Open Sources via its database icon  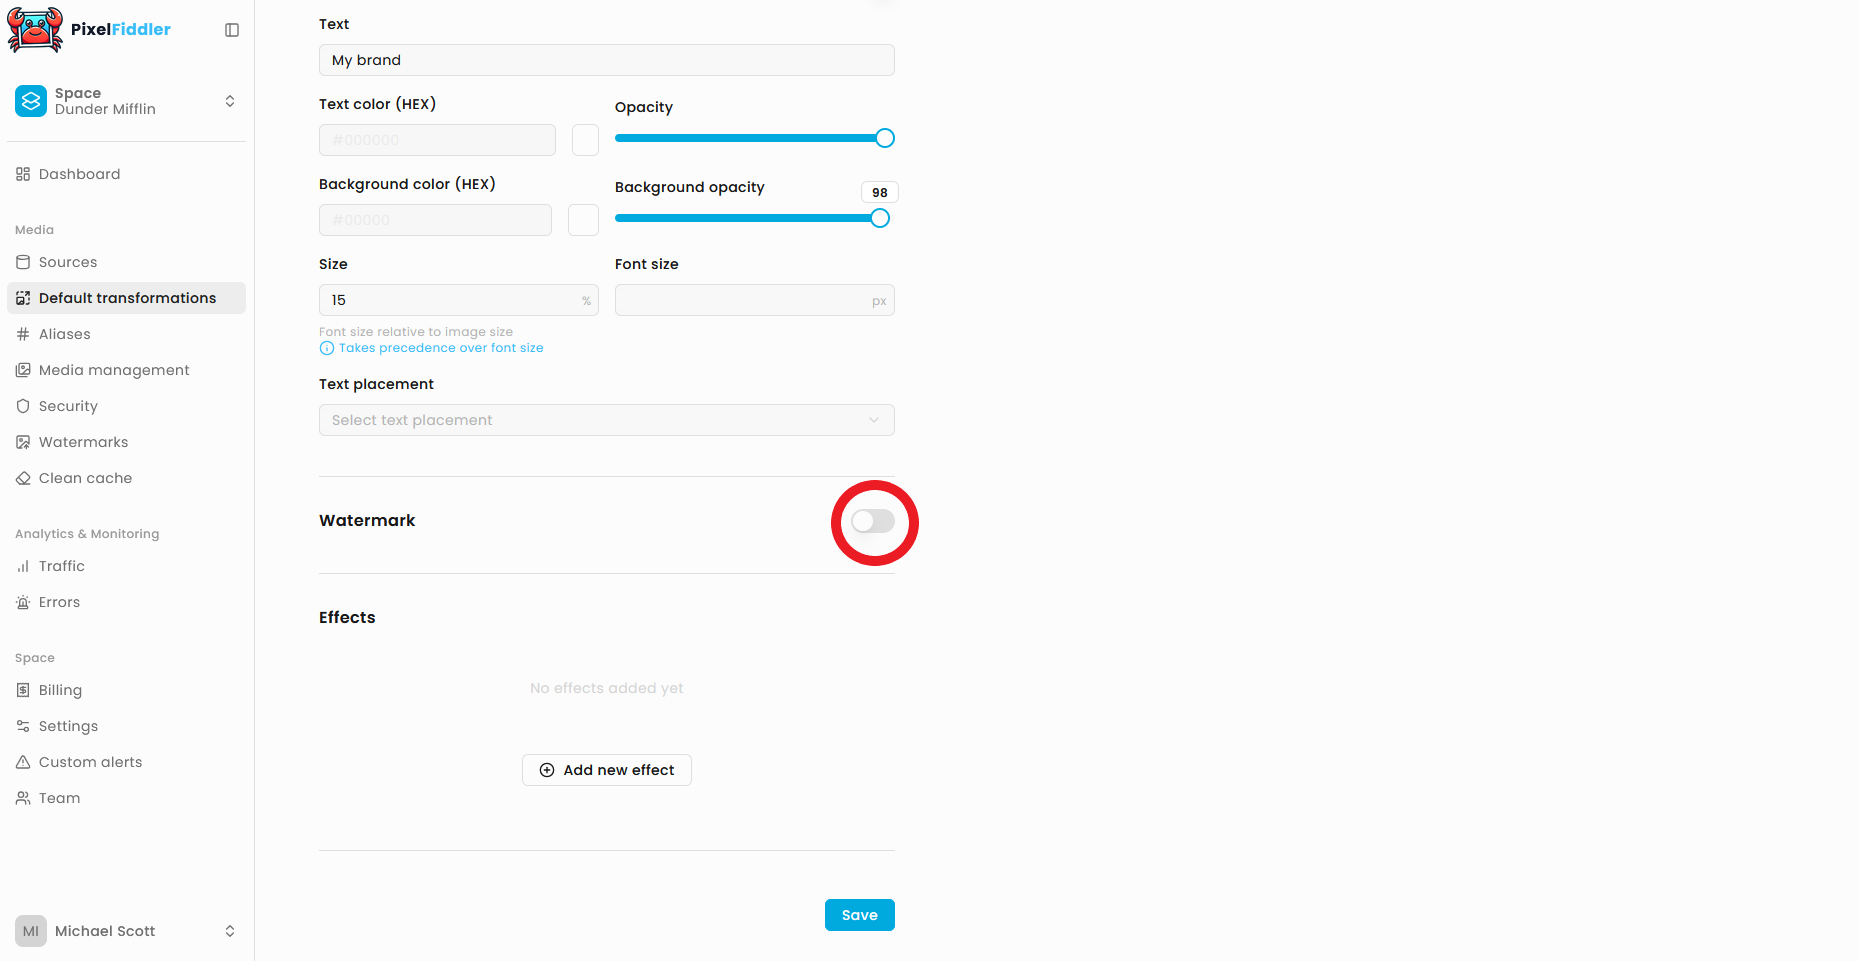point(23,262)
